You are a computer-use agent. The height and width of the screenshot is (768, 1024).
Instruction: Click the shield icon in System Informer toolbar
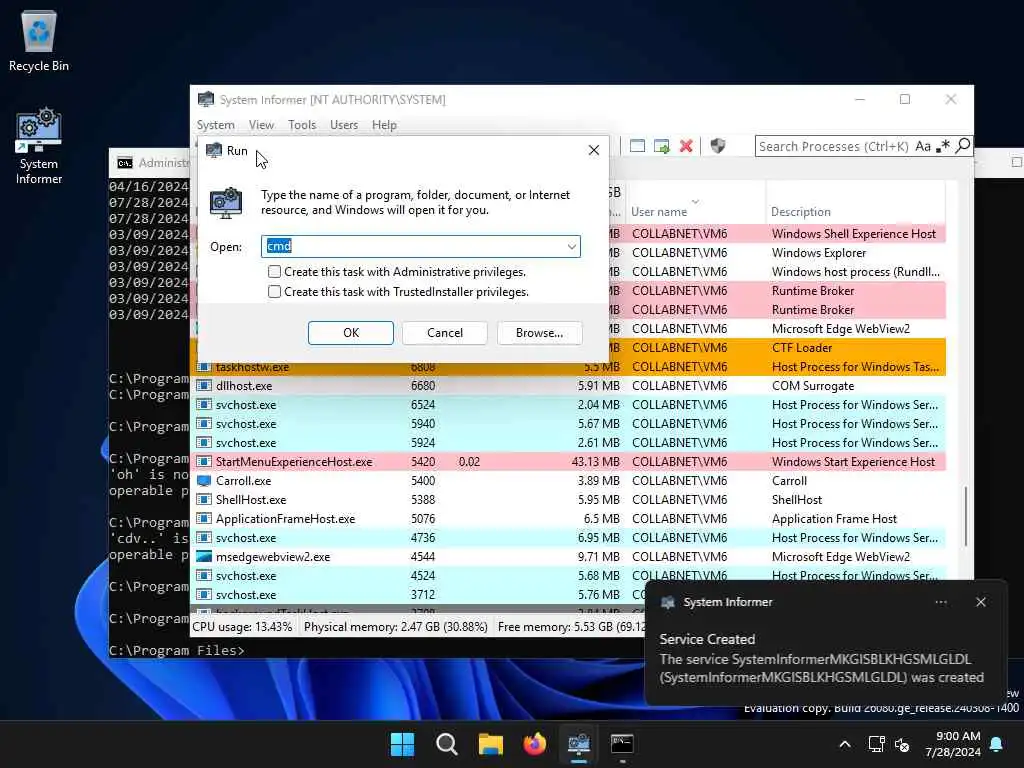tap(718, 146)
